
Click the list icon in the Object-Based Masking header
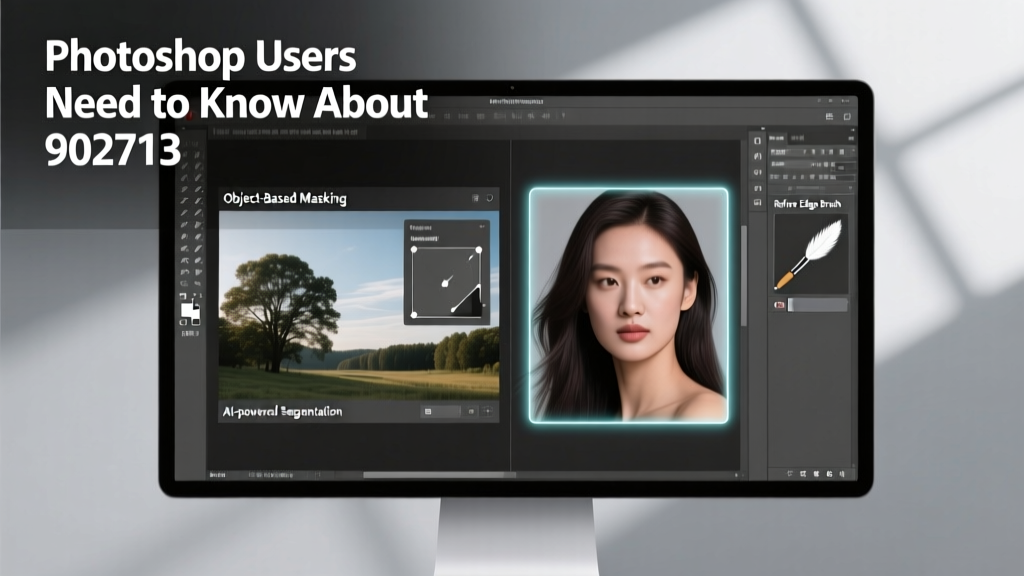click(x=475, y=198)
